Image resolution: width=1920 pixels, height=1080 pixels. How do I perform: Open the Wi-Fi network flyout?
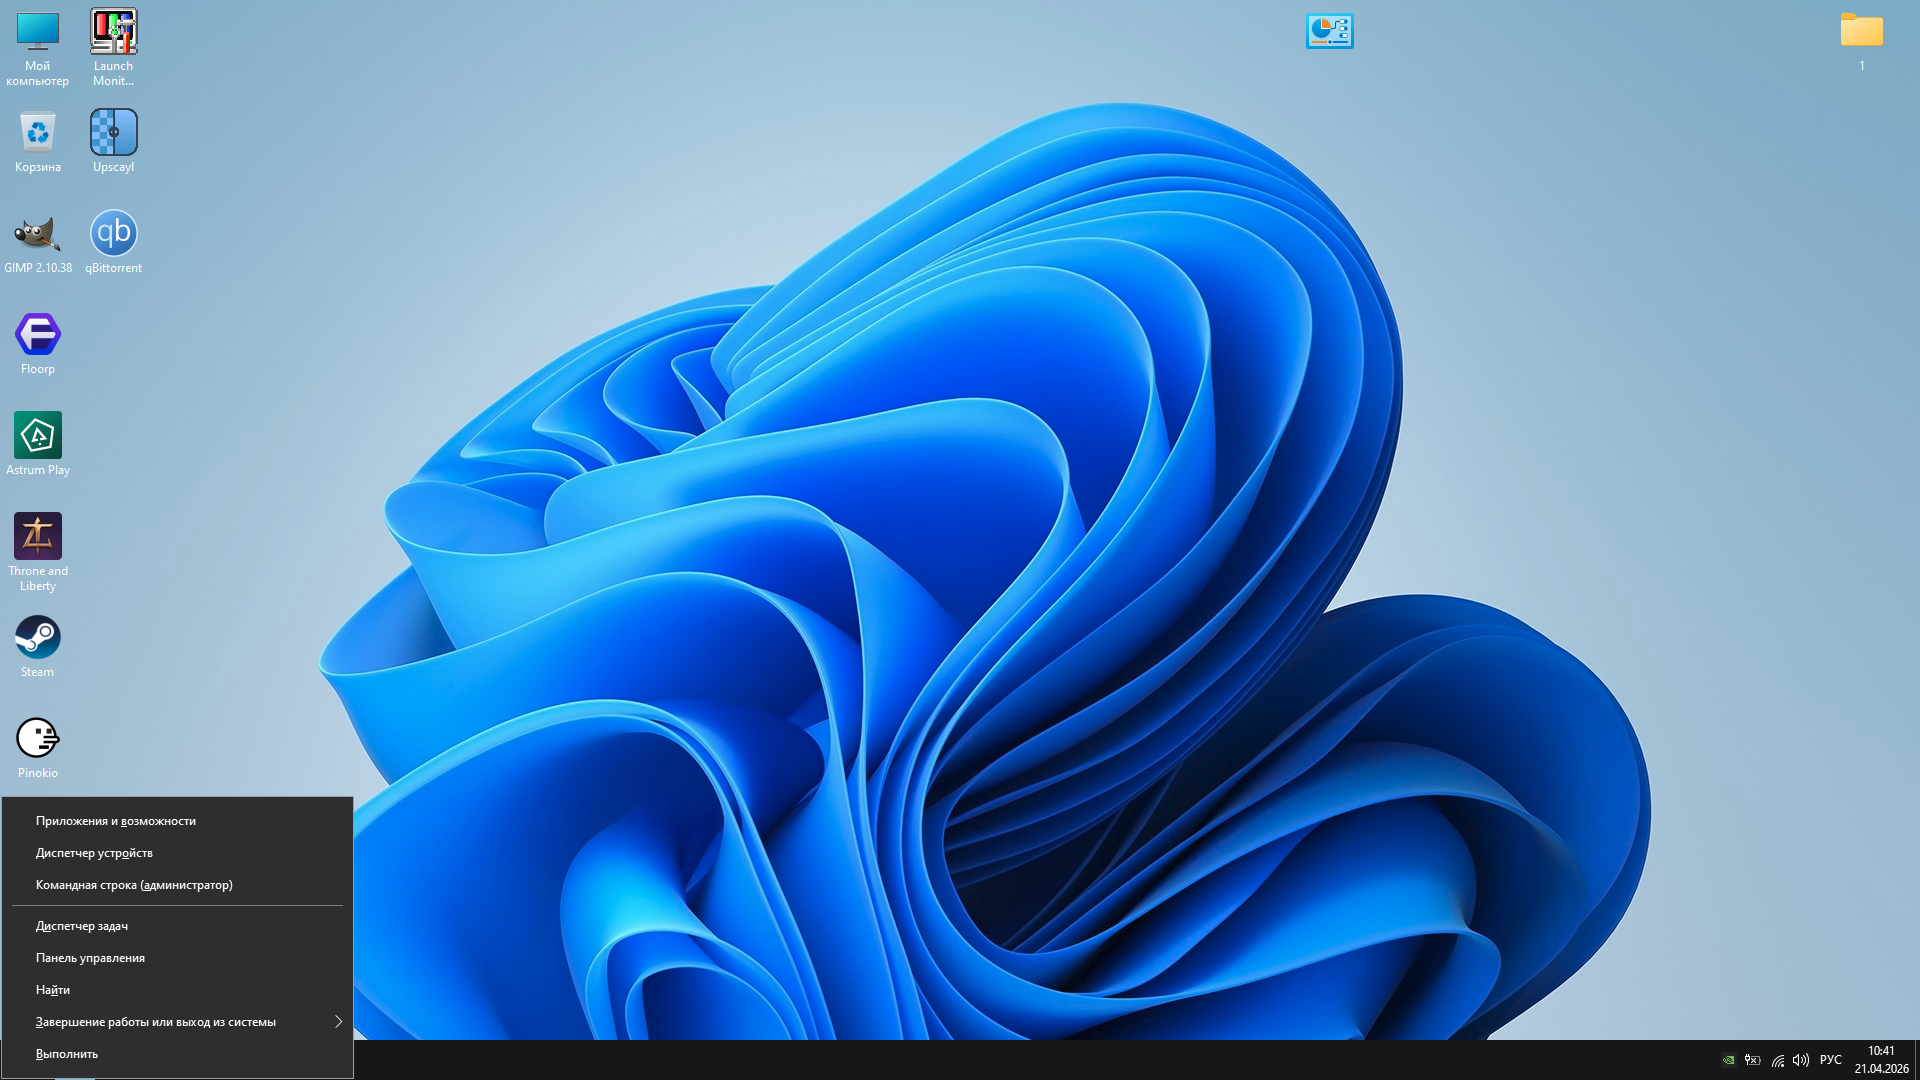[x=1777, y=1060]
